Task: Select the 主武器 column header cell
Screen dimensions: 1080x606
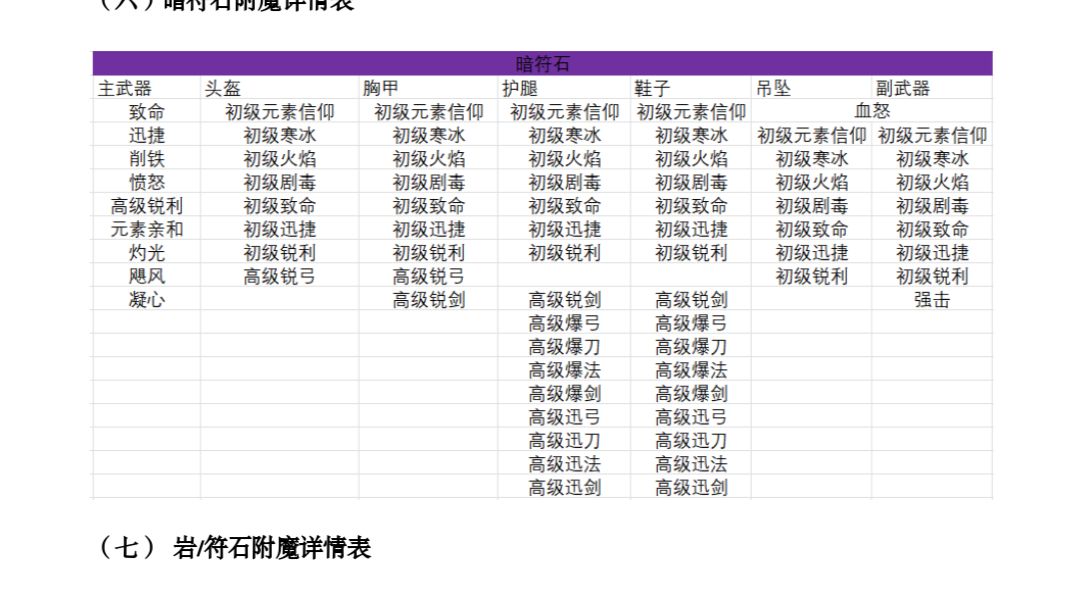Action: (x=147, y=87)
